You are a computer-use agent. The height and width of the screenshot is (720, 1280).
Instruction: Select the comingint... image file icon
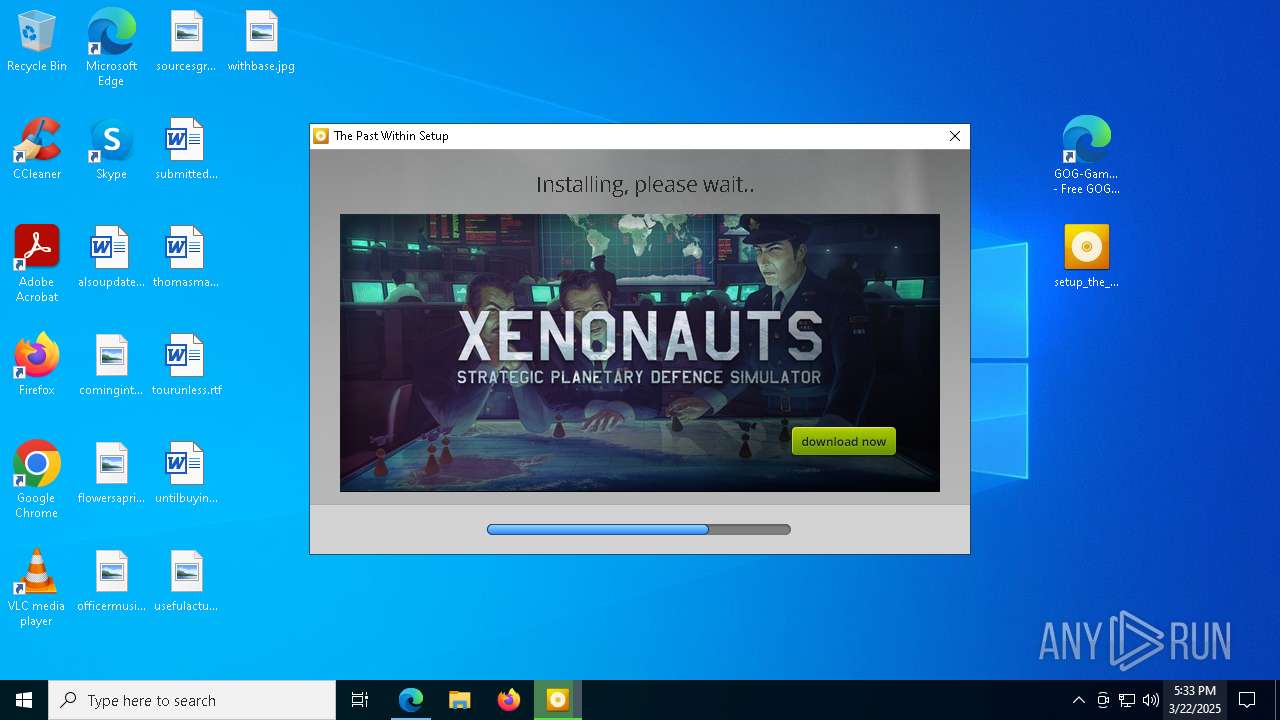pos(111,366)
